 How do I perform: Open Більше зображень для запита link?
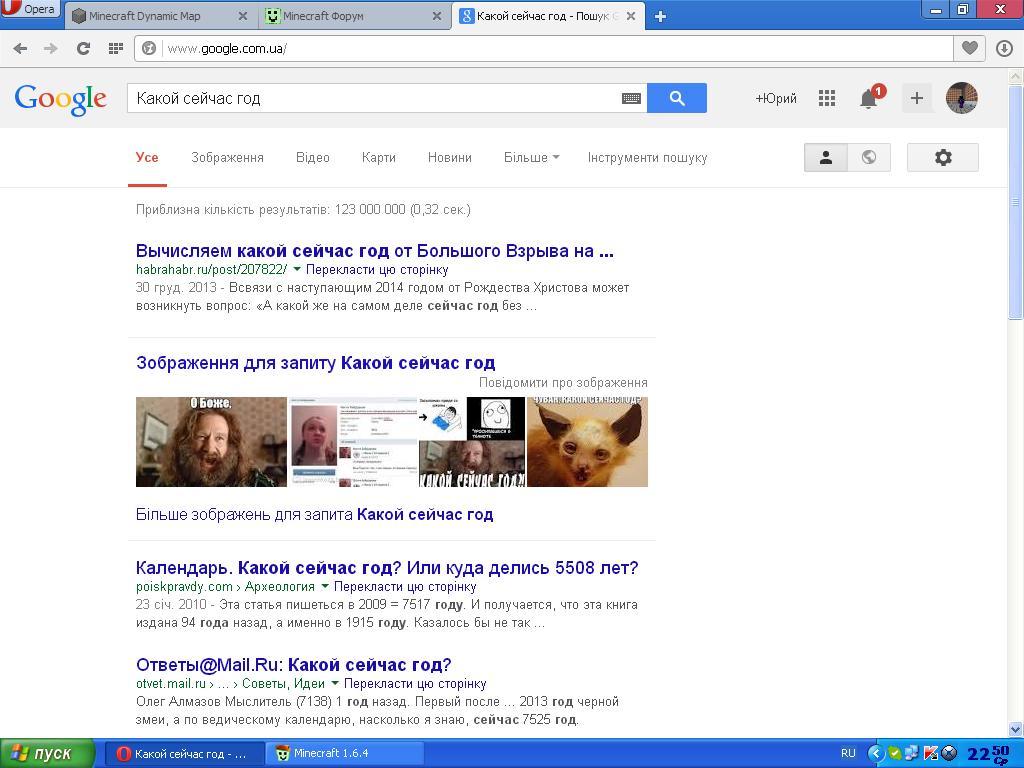(314, 514)
